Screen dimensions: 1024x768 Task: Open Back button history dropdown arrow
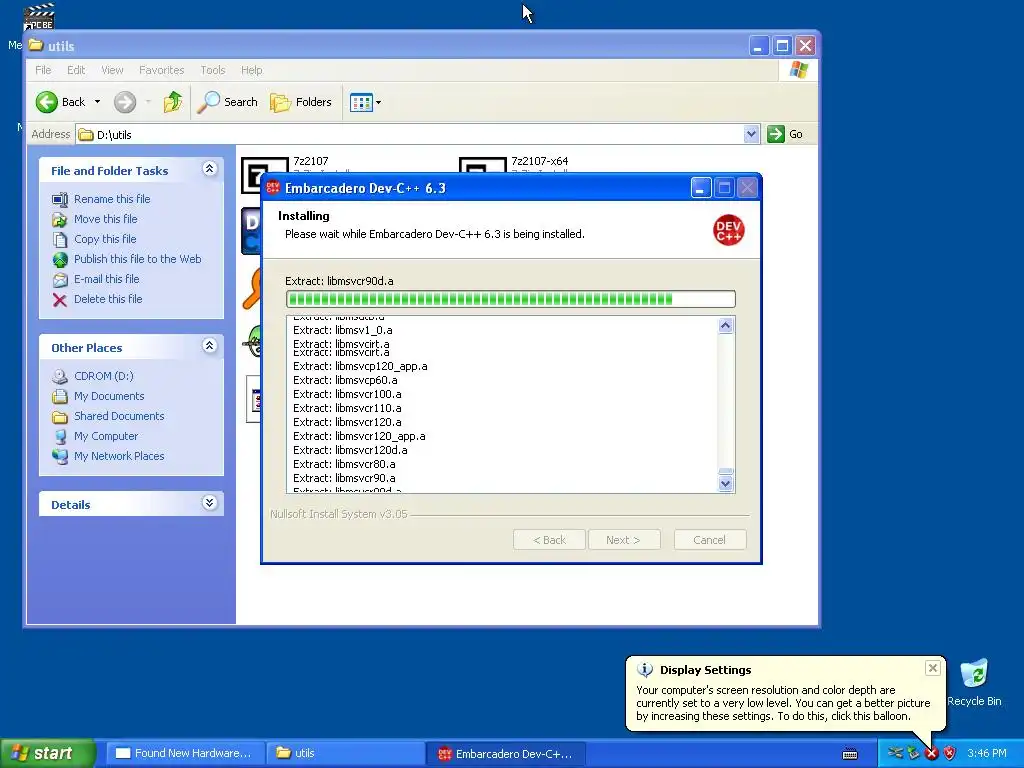(97, 102)
